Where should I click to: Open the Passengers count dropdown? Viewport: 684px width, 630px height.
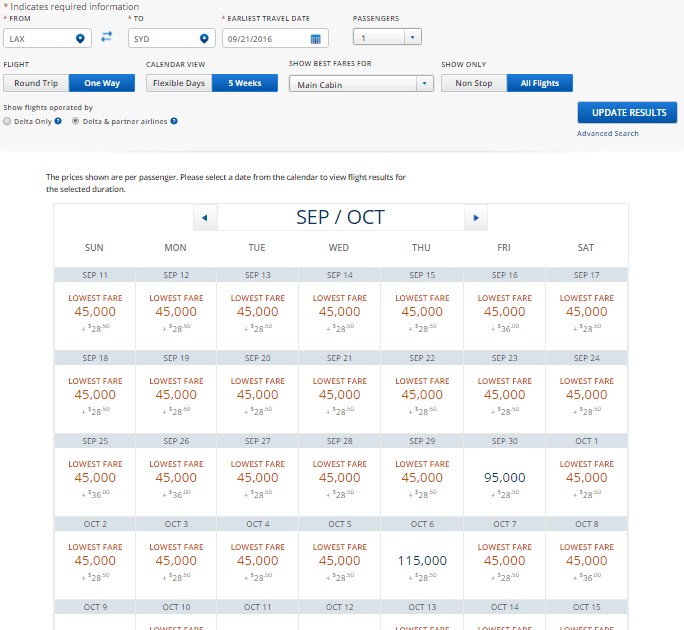[x=387, y=37]
